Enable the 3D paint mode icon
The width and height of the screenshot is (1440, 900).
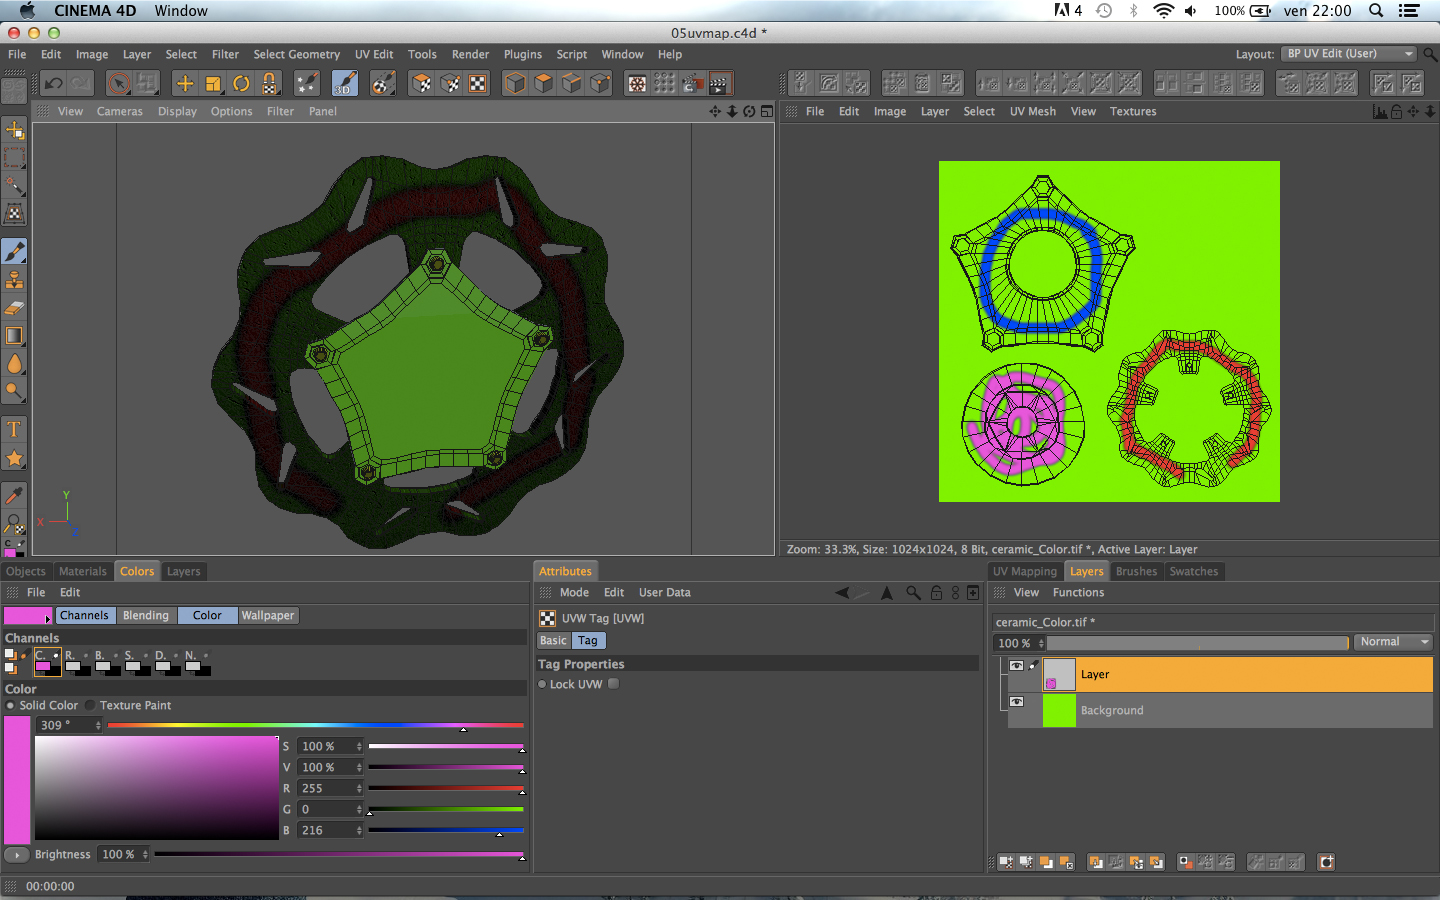[344, 84]
